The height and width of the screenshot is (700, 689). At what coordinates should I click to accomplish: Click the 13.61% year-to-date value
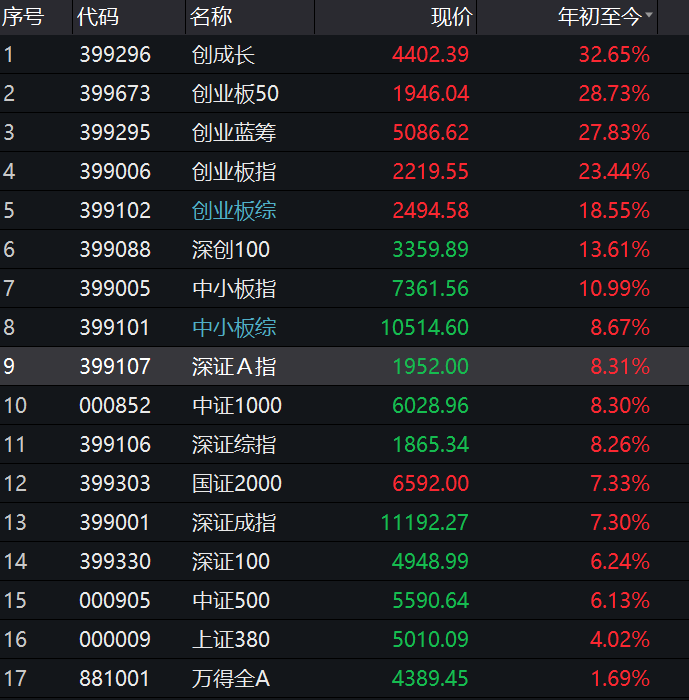614,250
